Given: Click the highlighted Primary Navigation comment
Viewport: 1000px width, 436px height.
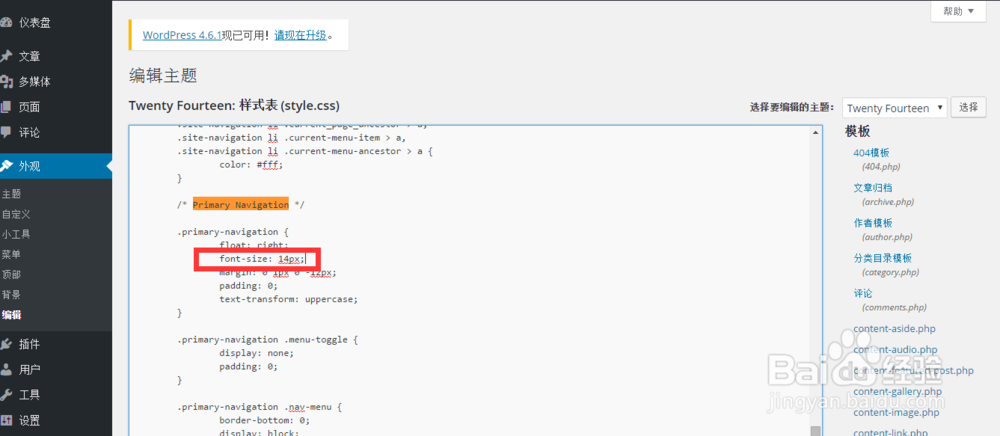Looking at the screenshot, I should [x=240, y=205].
